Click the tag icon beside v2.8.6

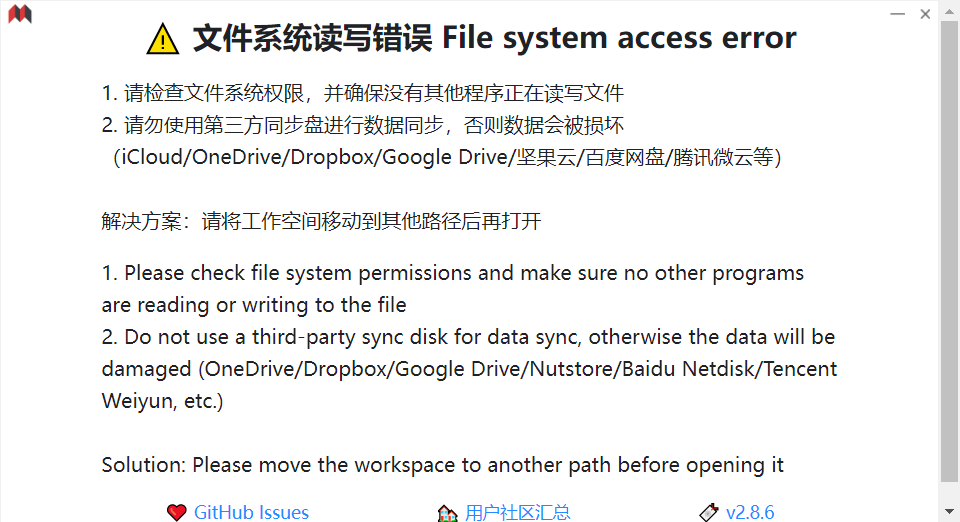[x=709, y=513]
